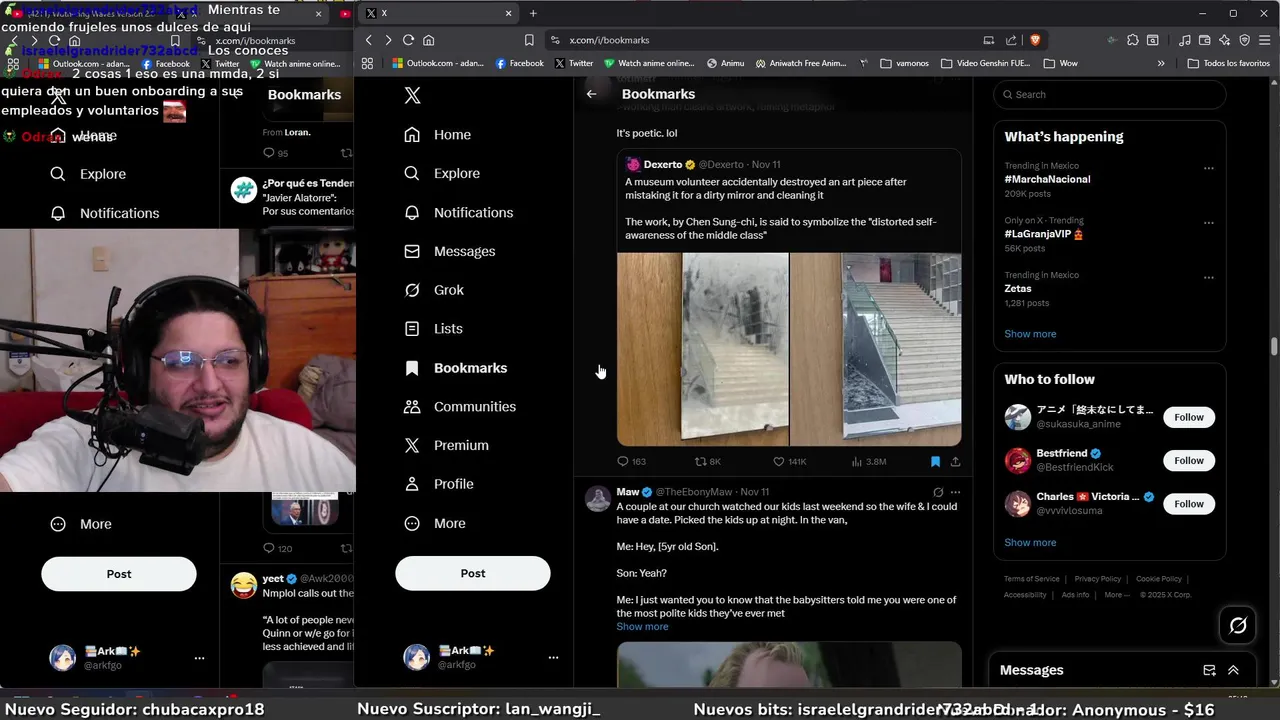The image size is (1280, 720).
Task: Expand the footer More link
Action: pos(1117,595)
